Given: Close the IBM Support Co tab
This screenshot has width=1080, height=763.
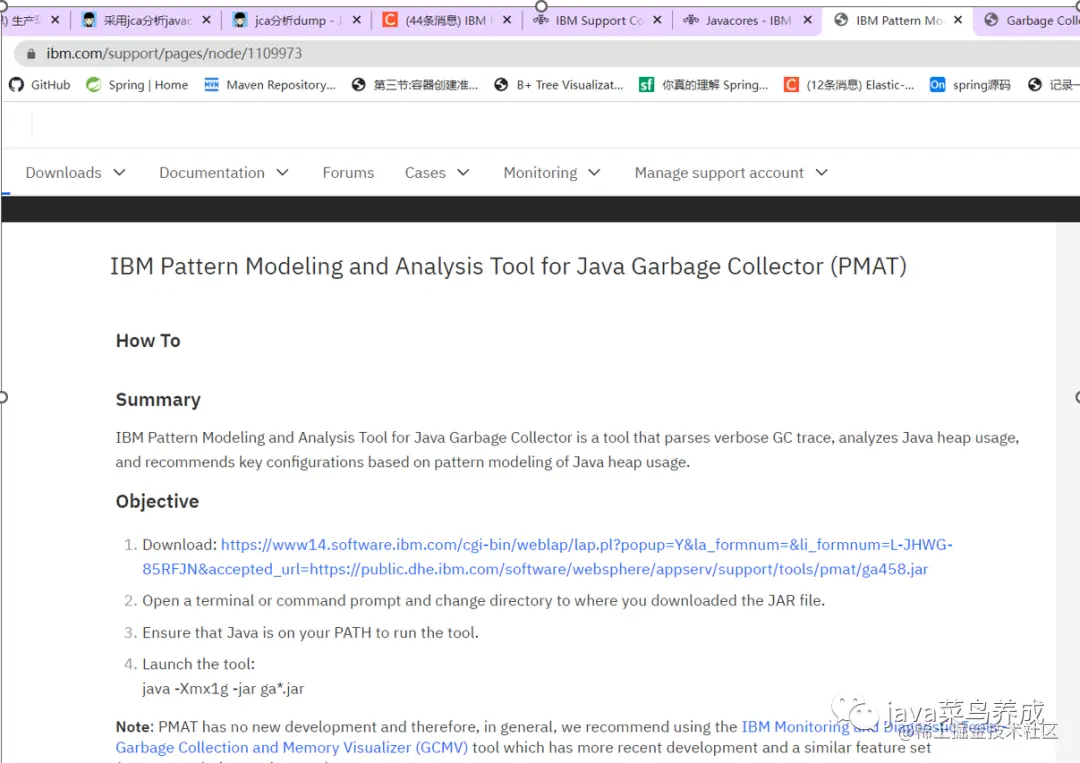Looking at the screenshot, I should pyautogui.click(x=657, y=21).
